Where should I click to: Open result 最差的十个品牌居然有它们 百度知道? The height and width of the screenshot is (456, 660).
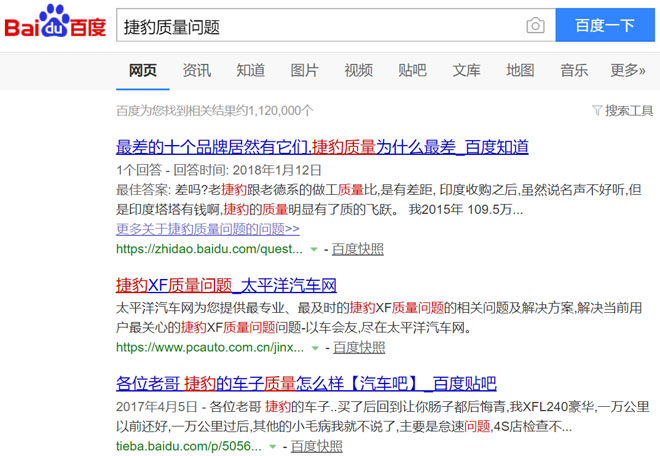(x=322, y=147)
